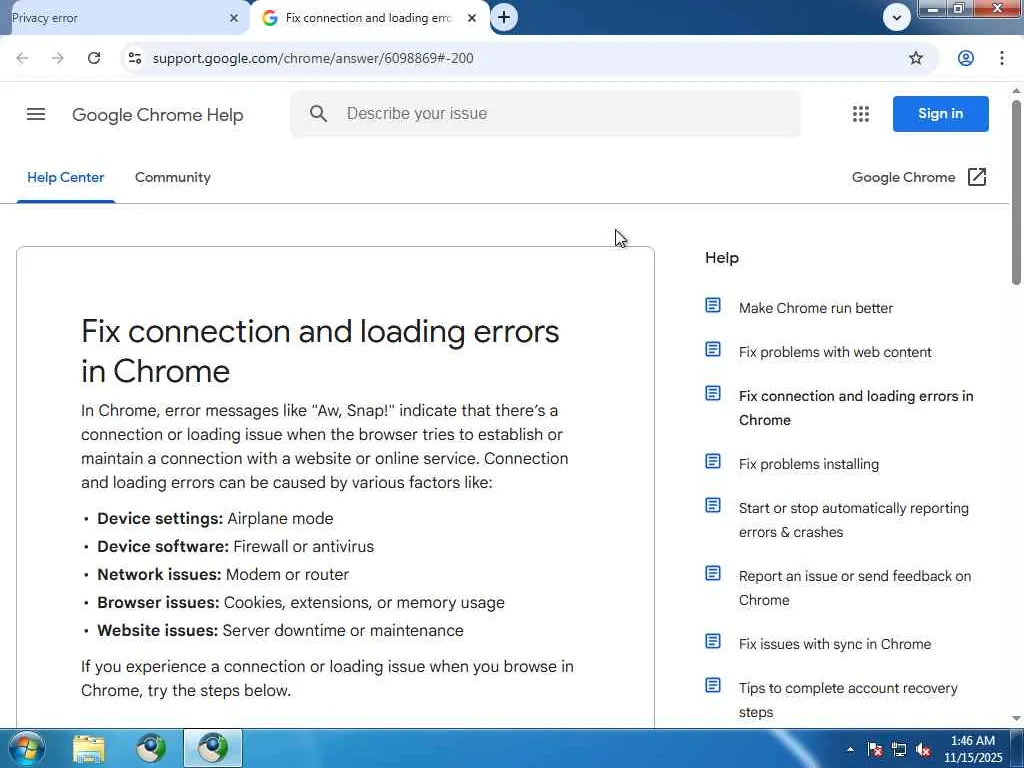The width and height of the screenshot is (1024, 768).
Task: Select the Fix connection and loading errors browser tab
Action: pos(369,18)
